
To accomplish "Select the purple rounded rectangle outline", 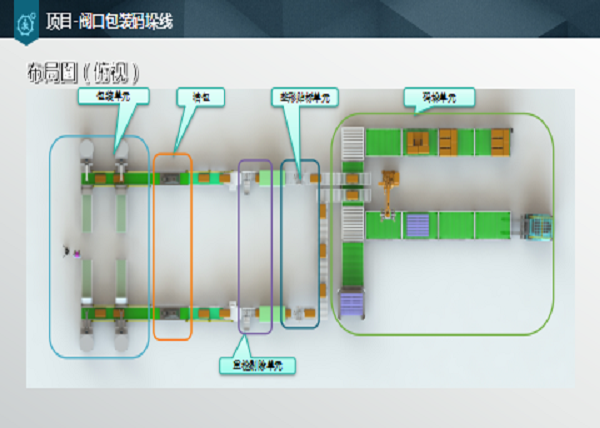I will point(238,245).
